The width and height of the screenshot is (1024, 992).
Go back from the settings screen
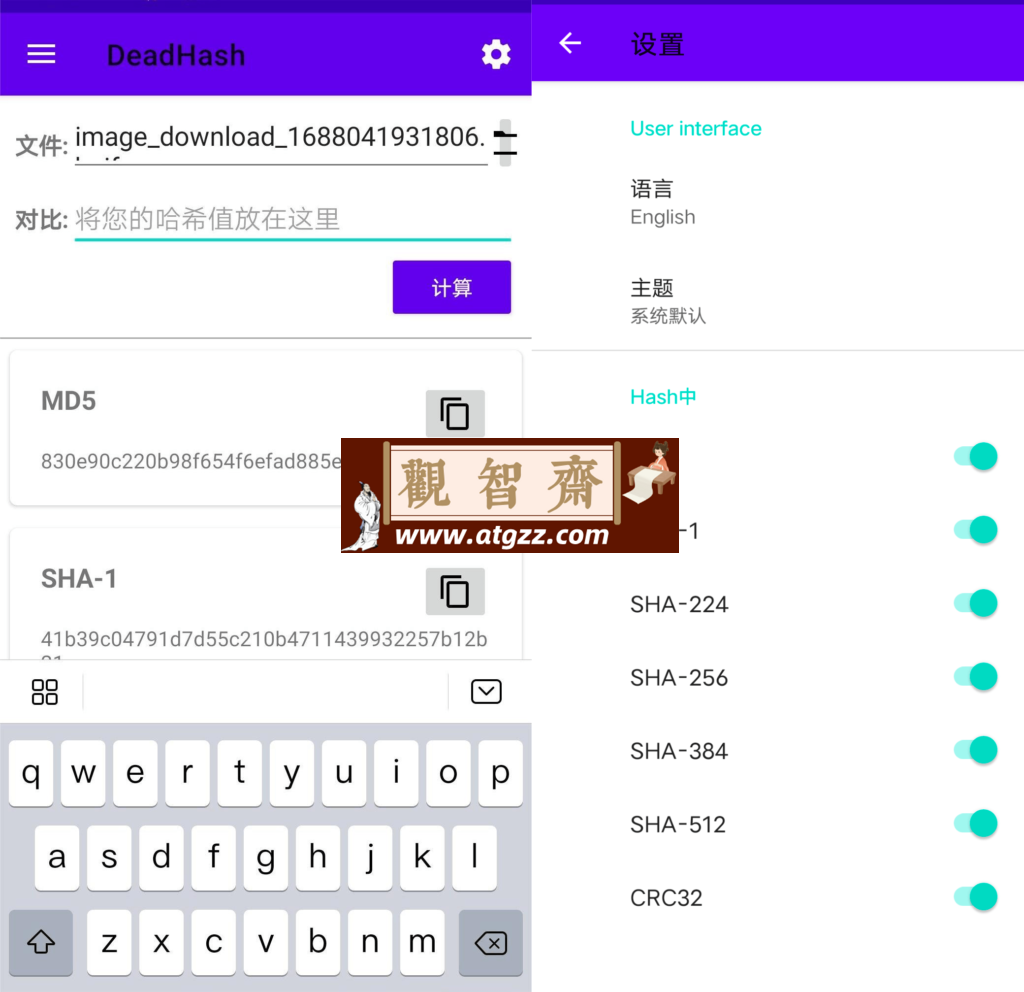click(x=570, y=43)
